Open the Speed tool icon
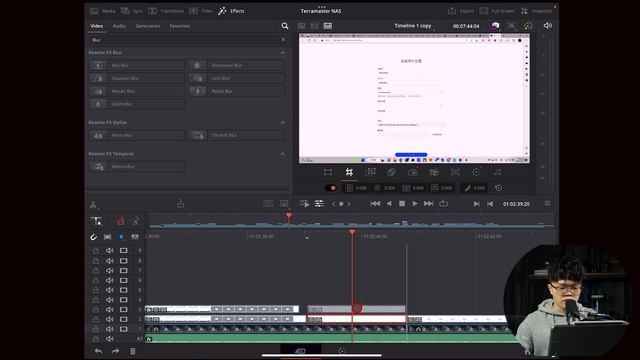Screen dimensions: 640x360 [x=413, y=172]
